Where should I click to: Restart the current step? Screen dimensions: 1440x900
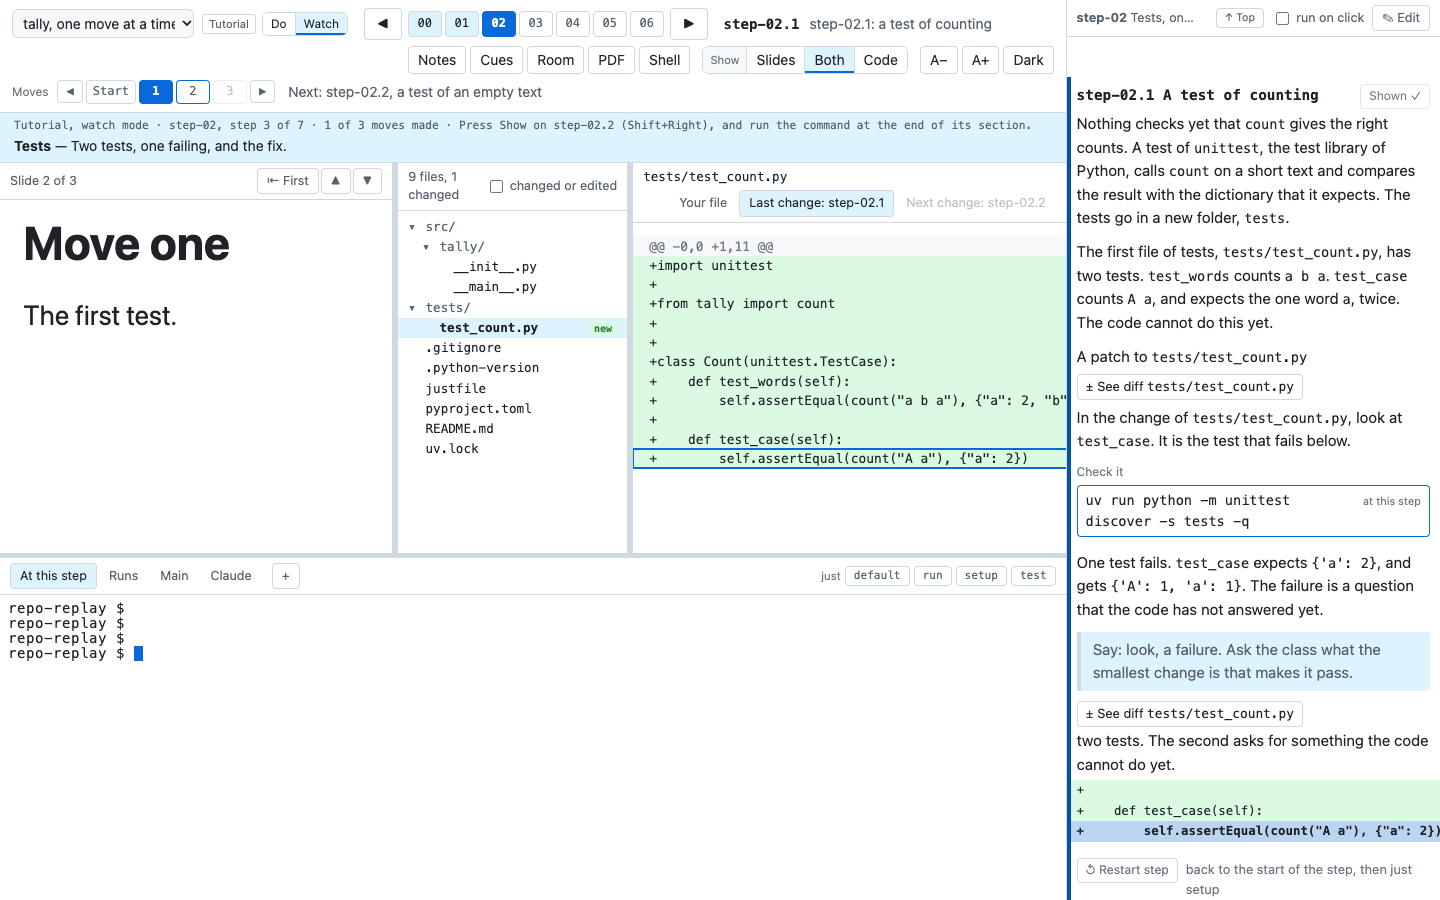point(1127,870)
